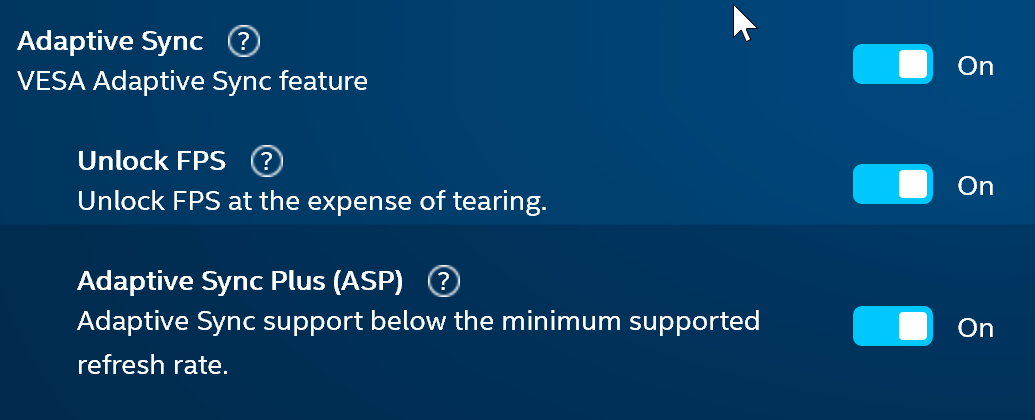The height and width of the screenshot is (420, 1035).
Task: Click the 'On' label beside Adaptive Sync
Action: (975, 66)
